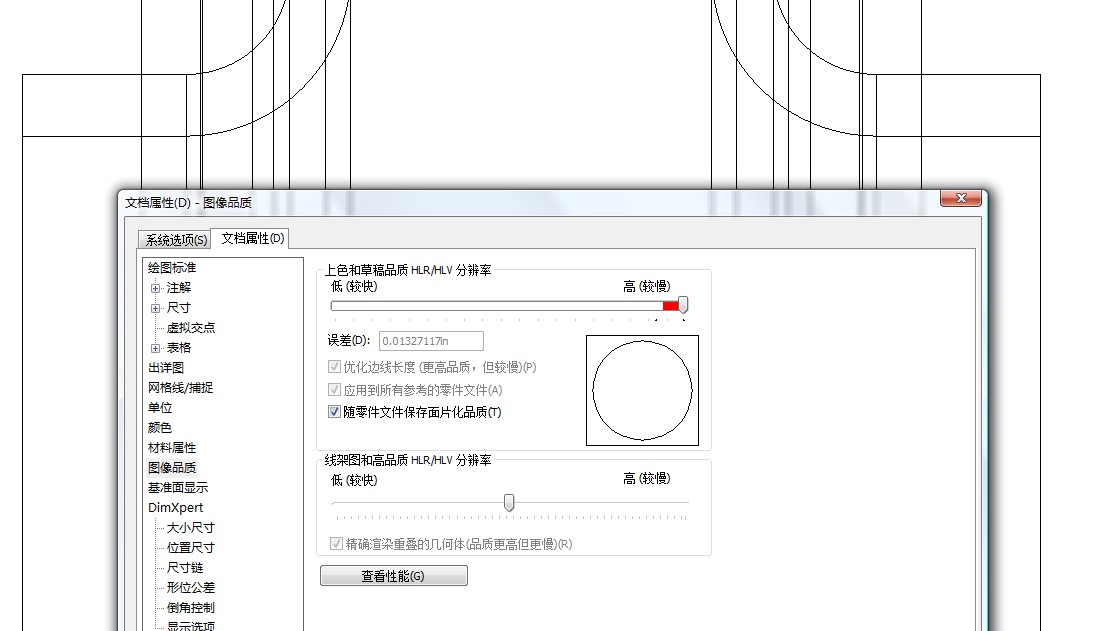Open the 注解 settings item

click(x=179, y=288)
